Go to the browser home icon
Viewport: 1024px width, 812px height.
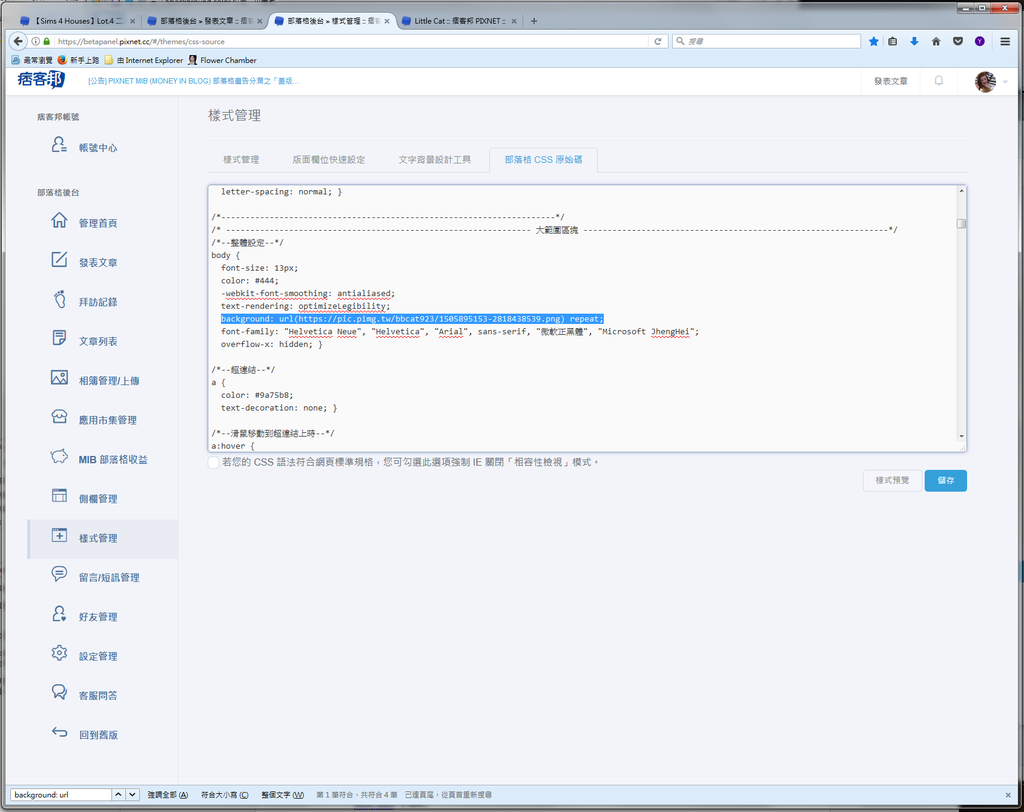936,41
